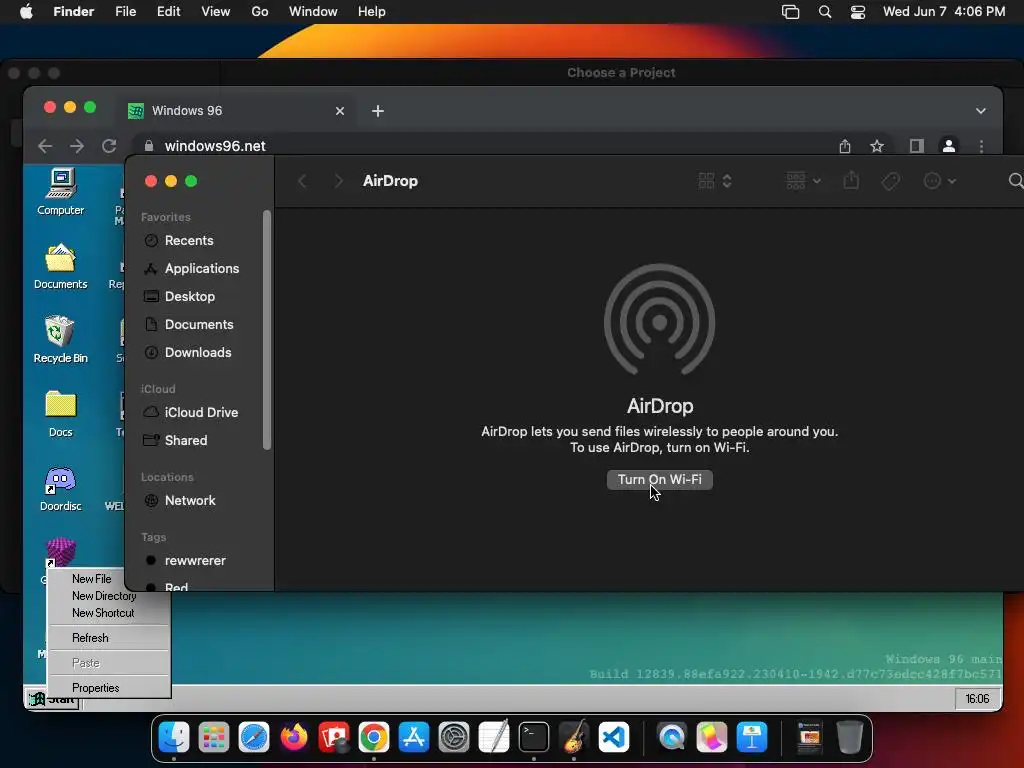Open Terminal from the Dock
The width and height of the screenshot is (1024, 768).
click(534, 737)
